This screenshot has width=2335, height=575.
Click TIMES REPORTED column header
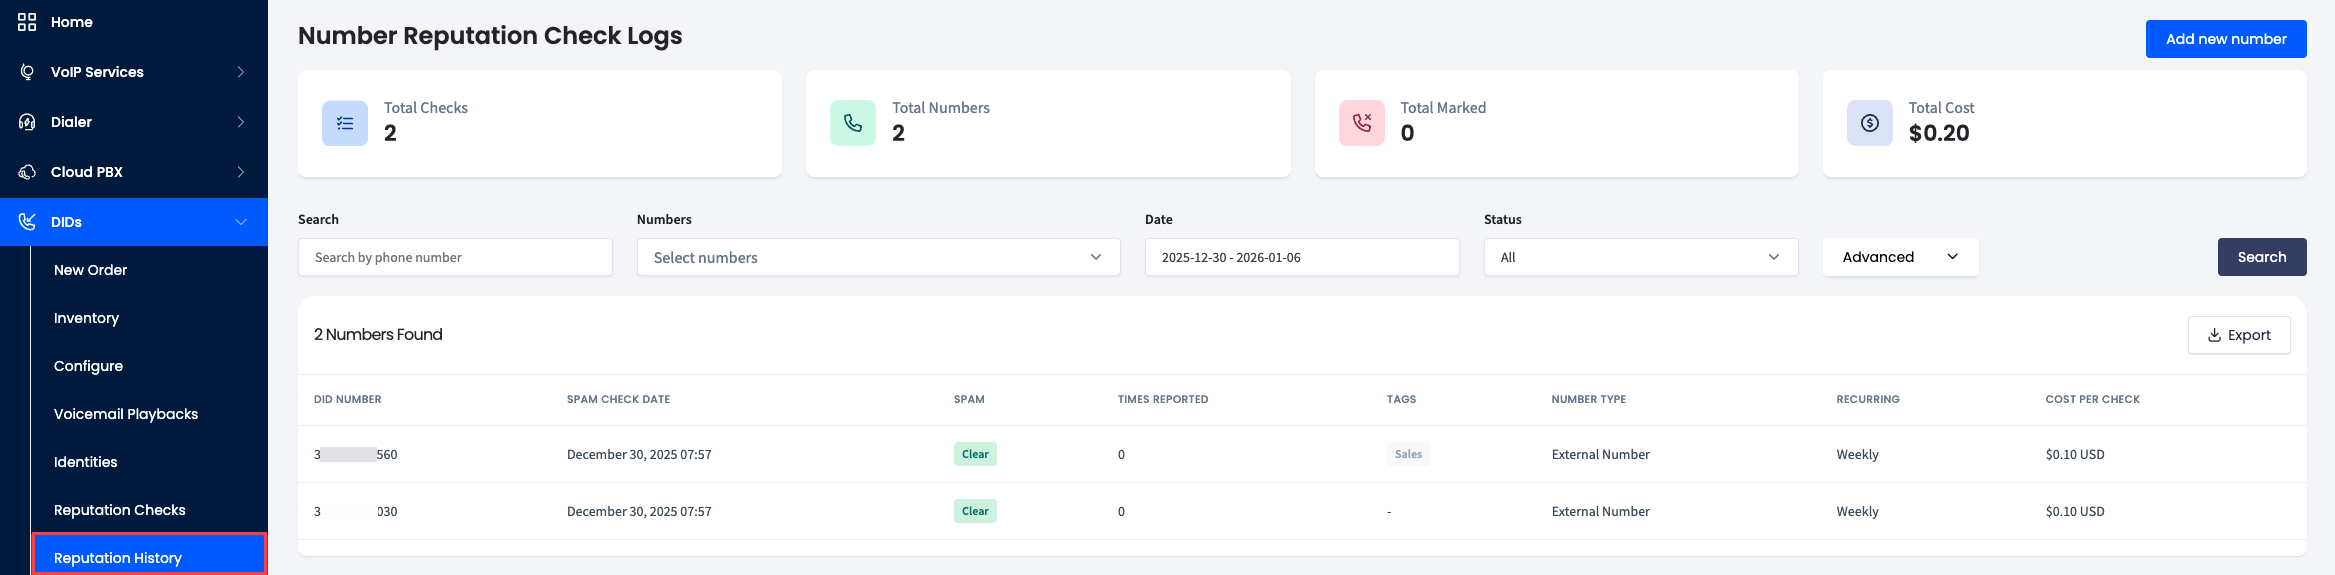(x=1163, y=399)
